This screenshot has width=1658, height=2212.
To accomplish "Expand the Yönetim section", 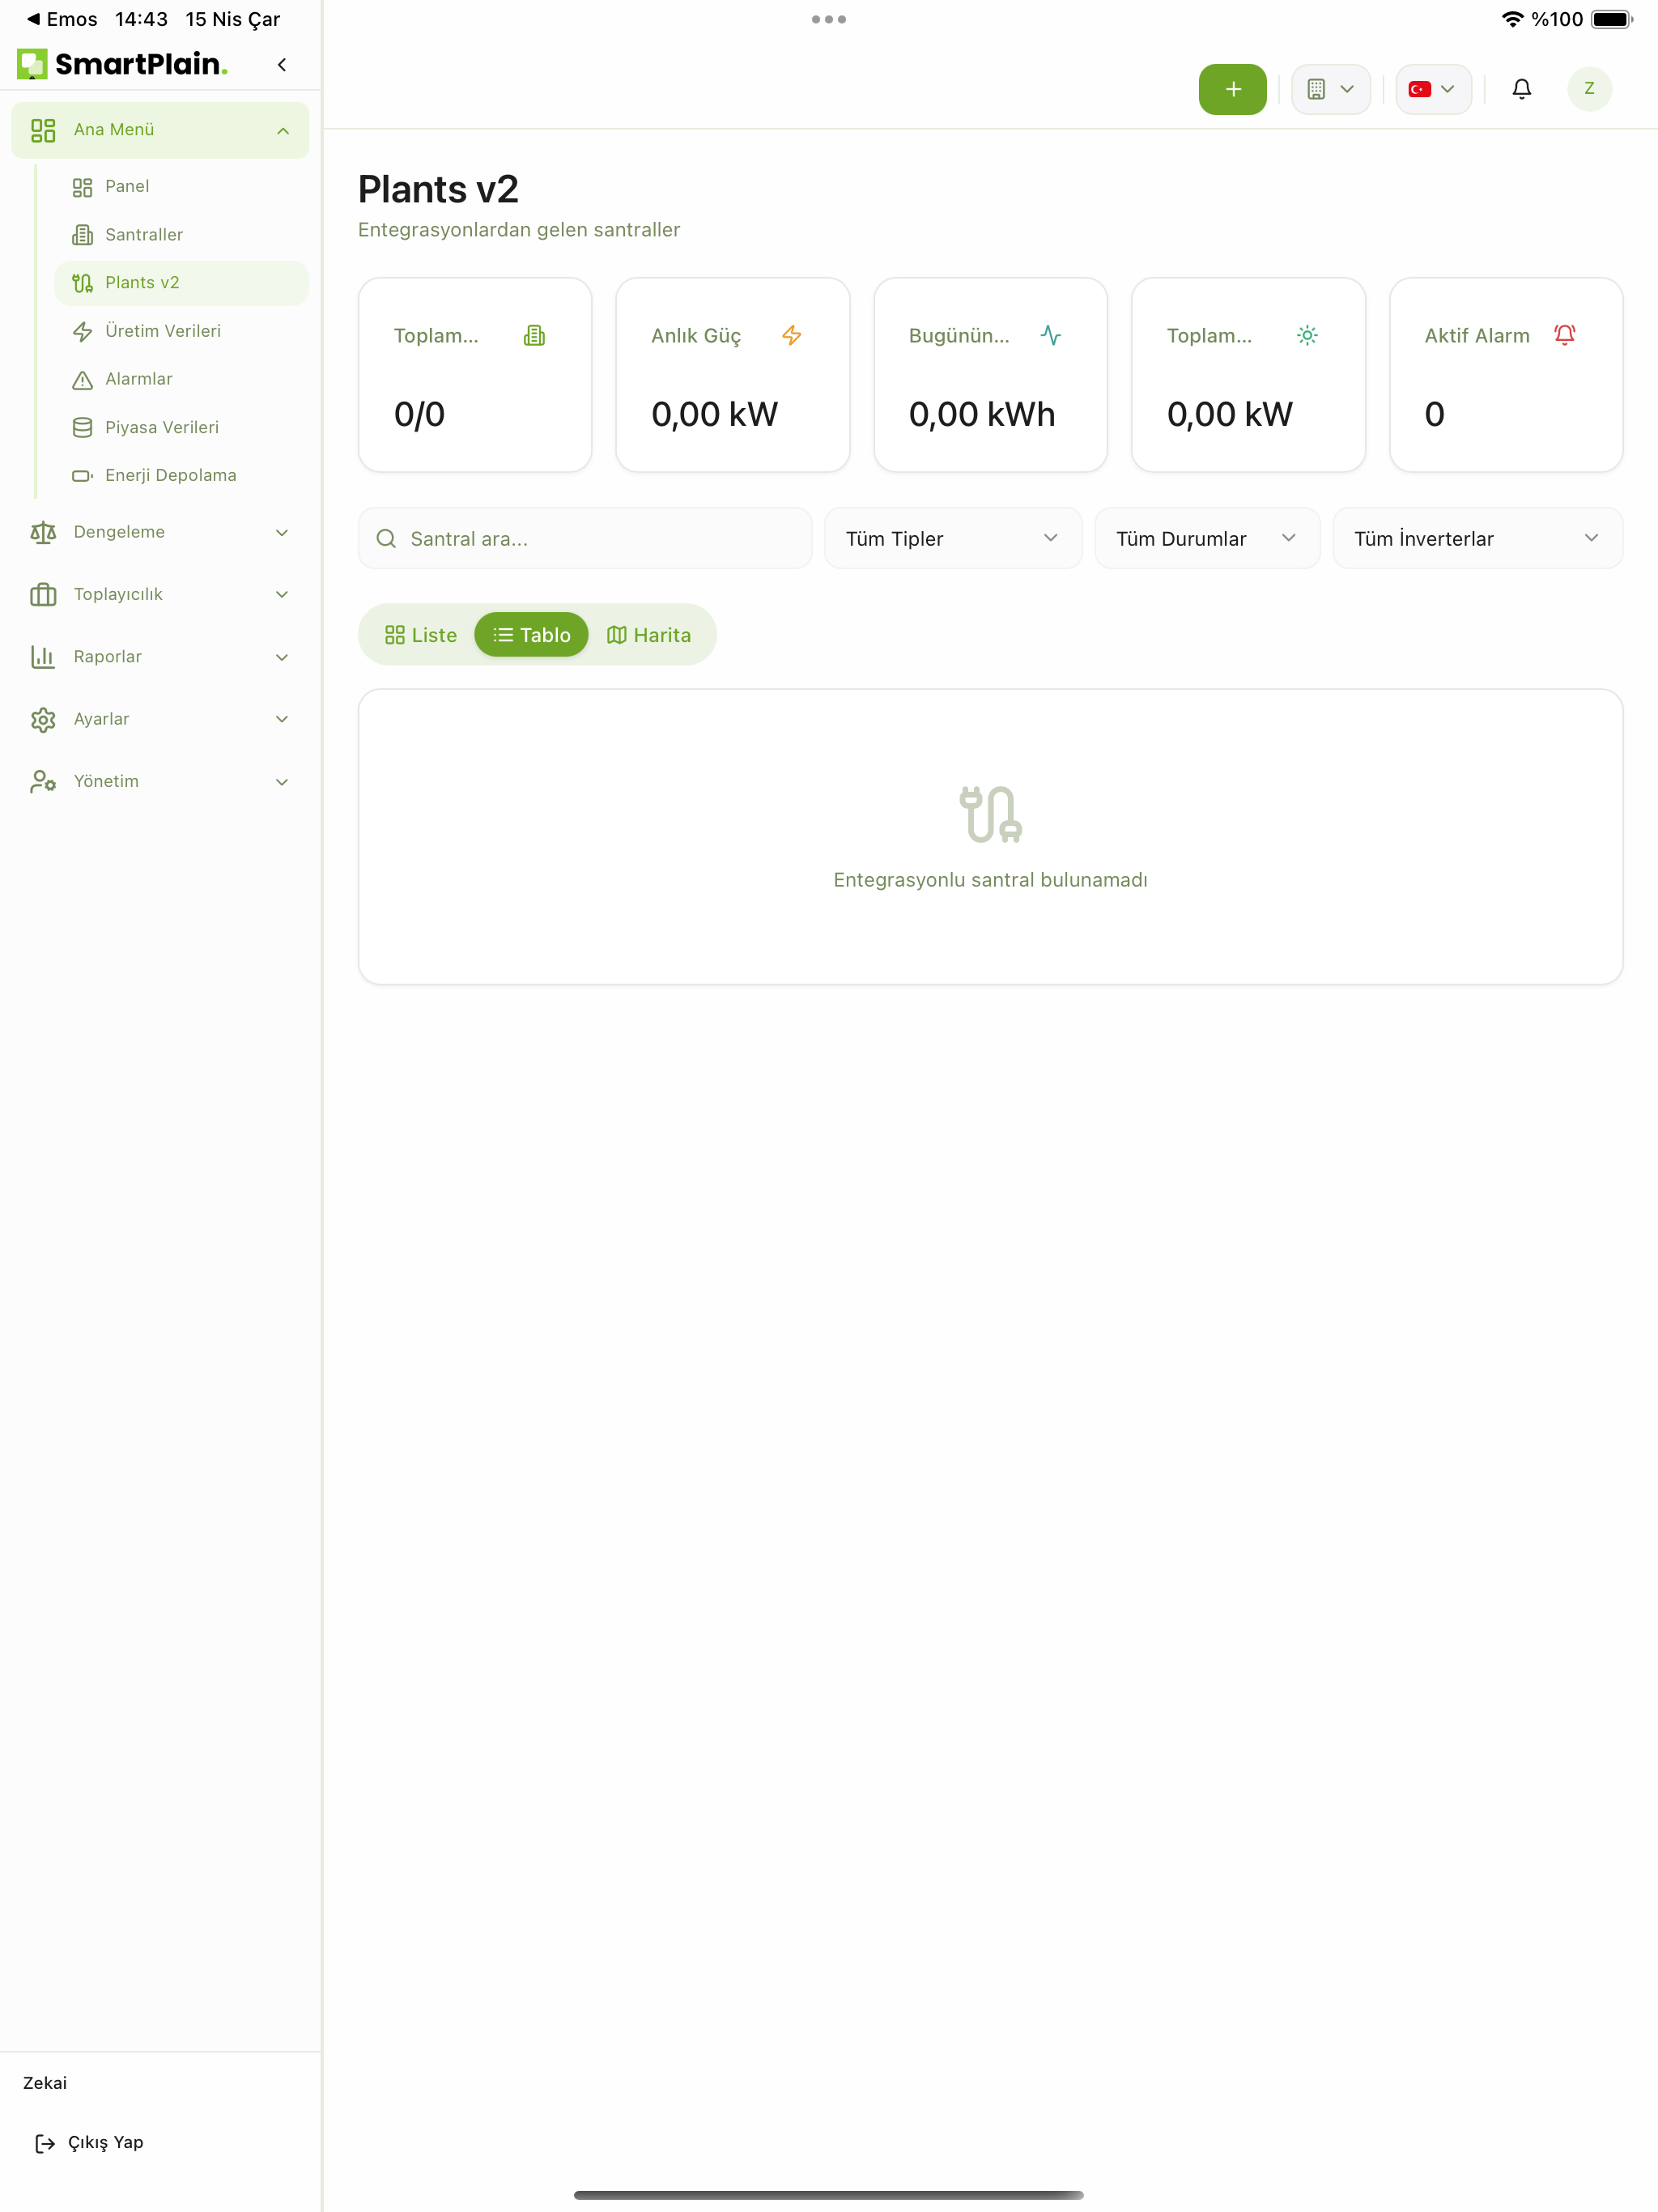I will (160, 782).
